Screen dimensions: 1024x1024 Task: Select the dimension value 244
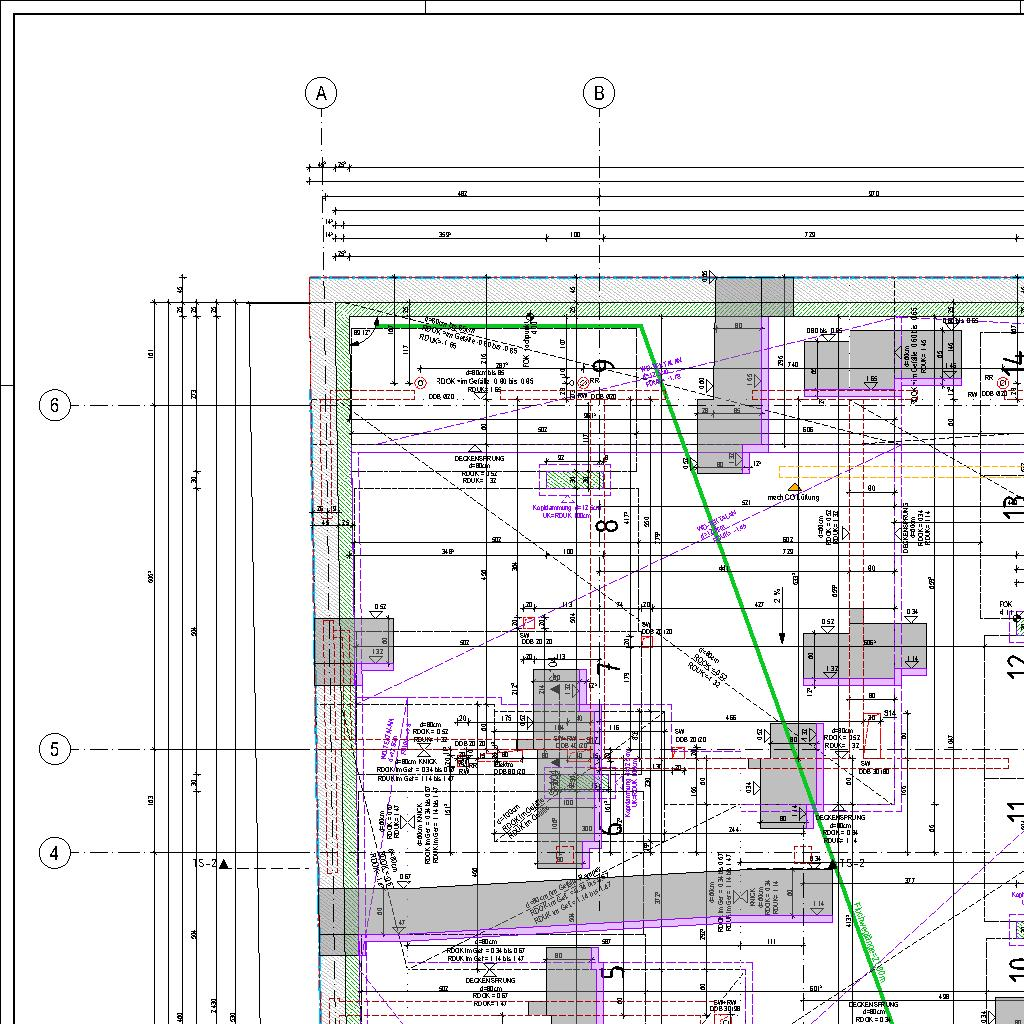pos(734,830)
